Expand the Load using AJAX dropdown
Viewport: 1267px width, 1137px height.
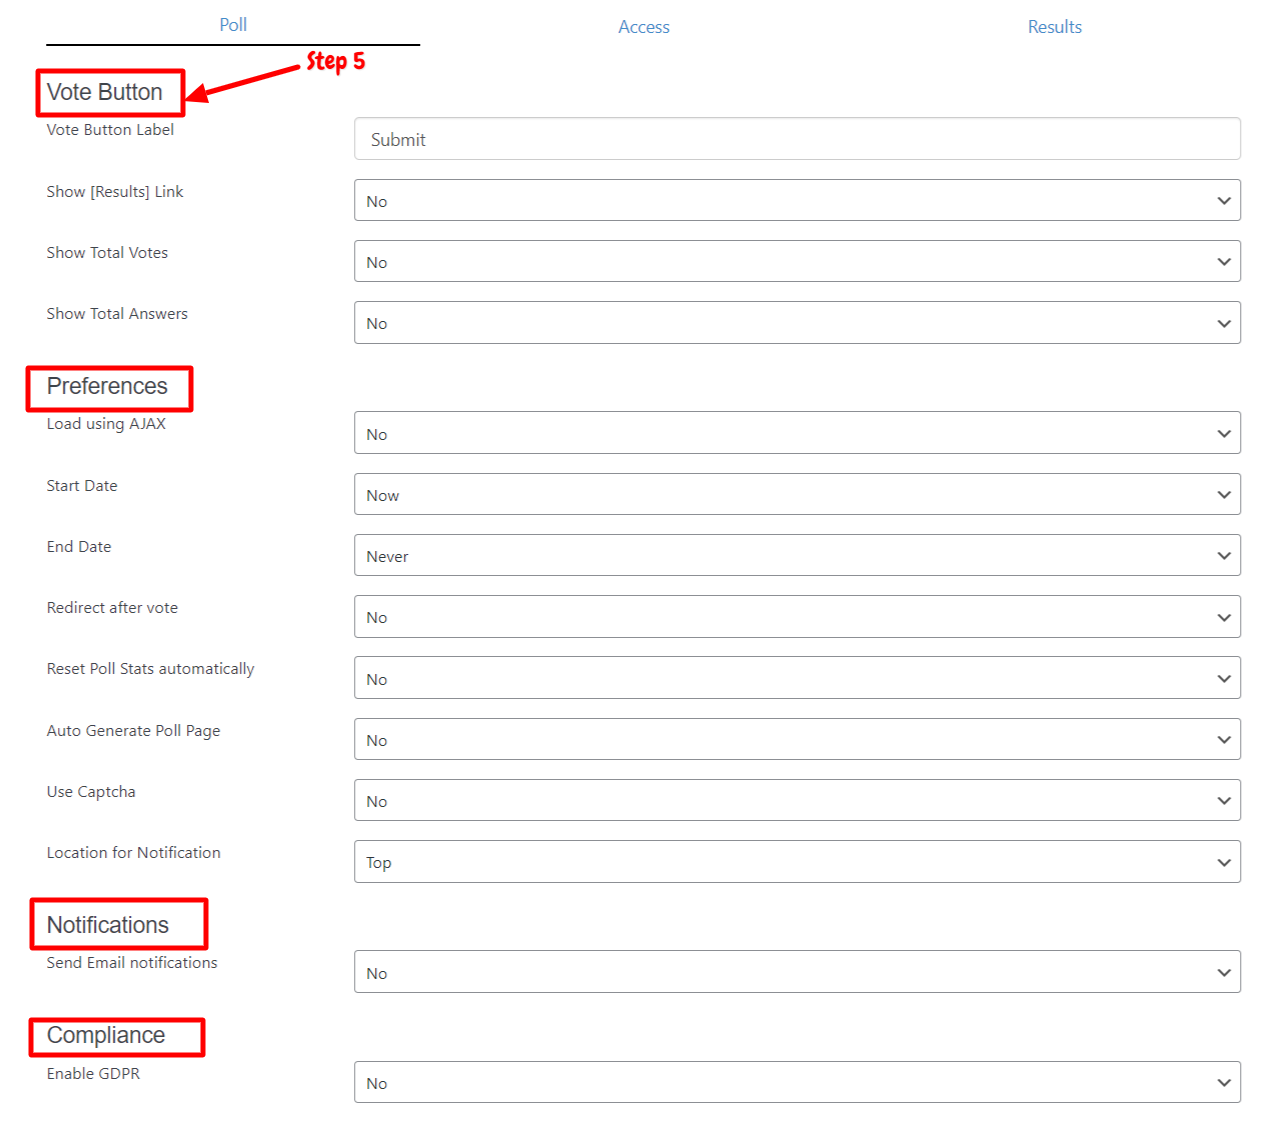pyautogui.click(x=797, y=433)
